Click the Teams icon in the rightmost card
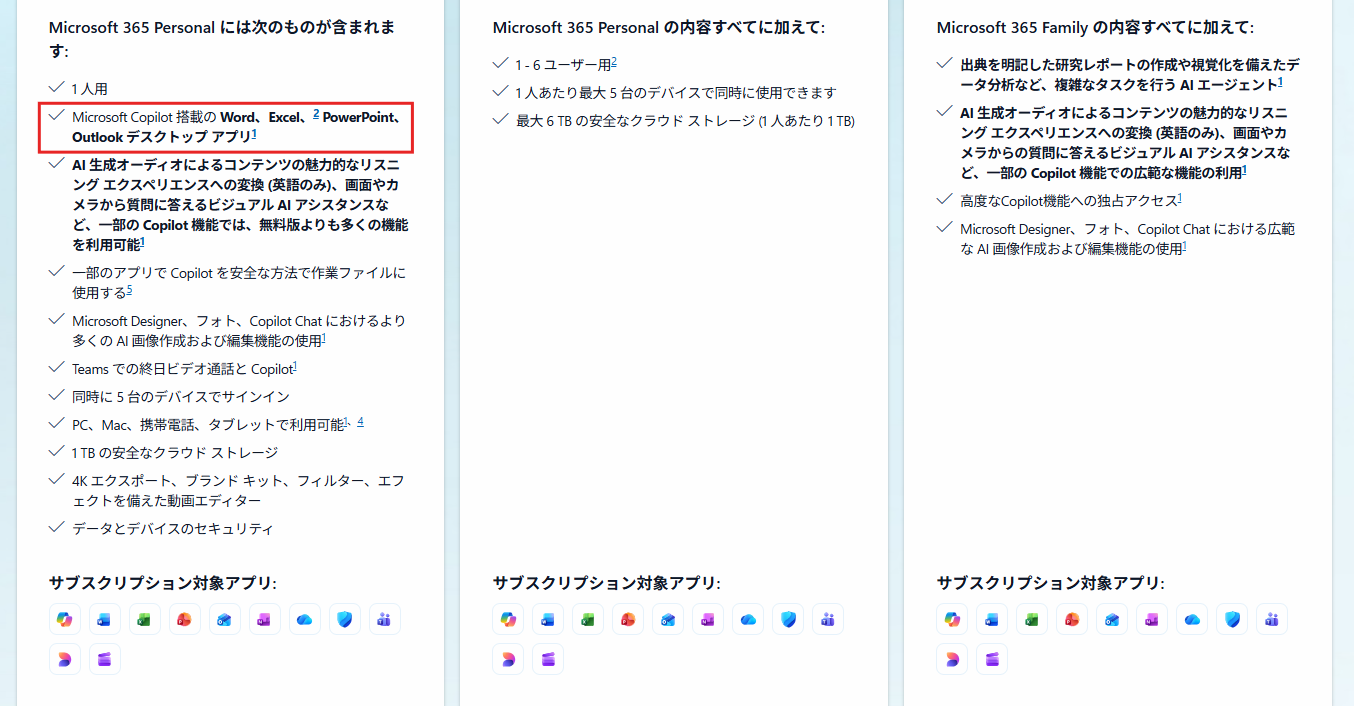 pos(1272,619)
